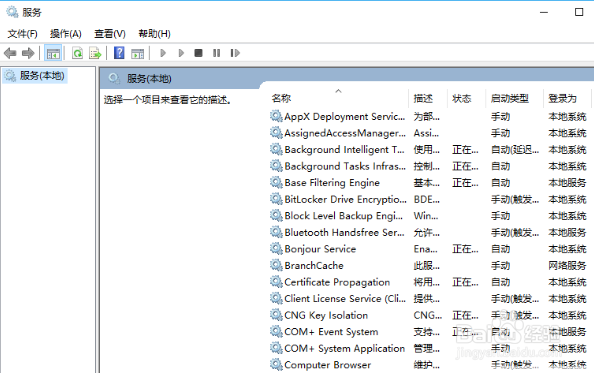Select Background Tasks Infras... service name
The width and height of the screenshot is (594, 373).
(345, 166)
